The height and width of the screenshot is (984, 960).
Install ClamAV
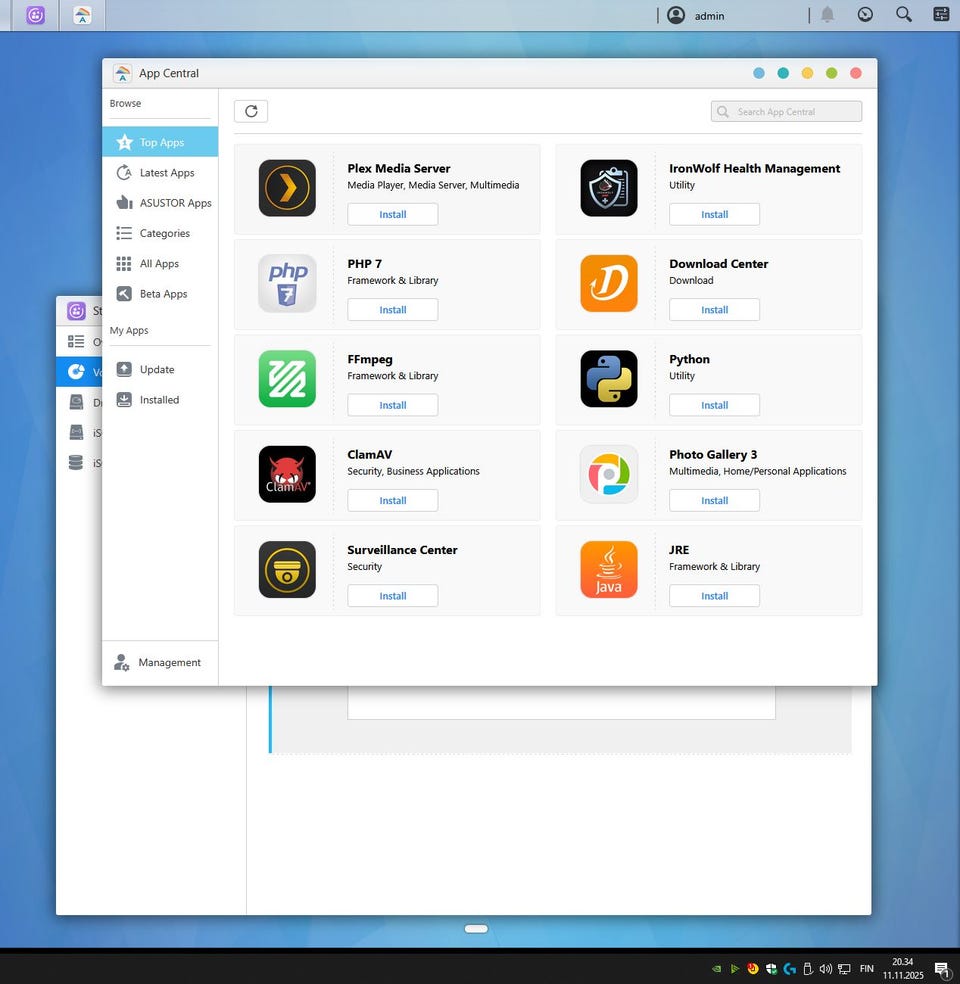click(393, 501)
